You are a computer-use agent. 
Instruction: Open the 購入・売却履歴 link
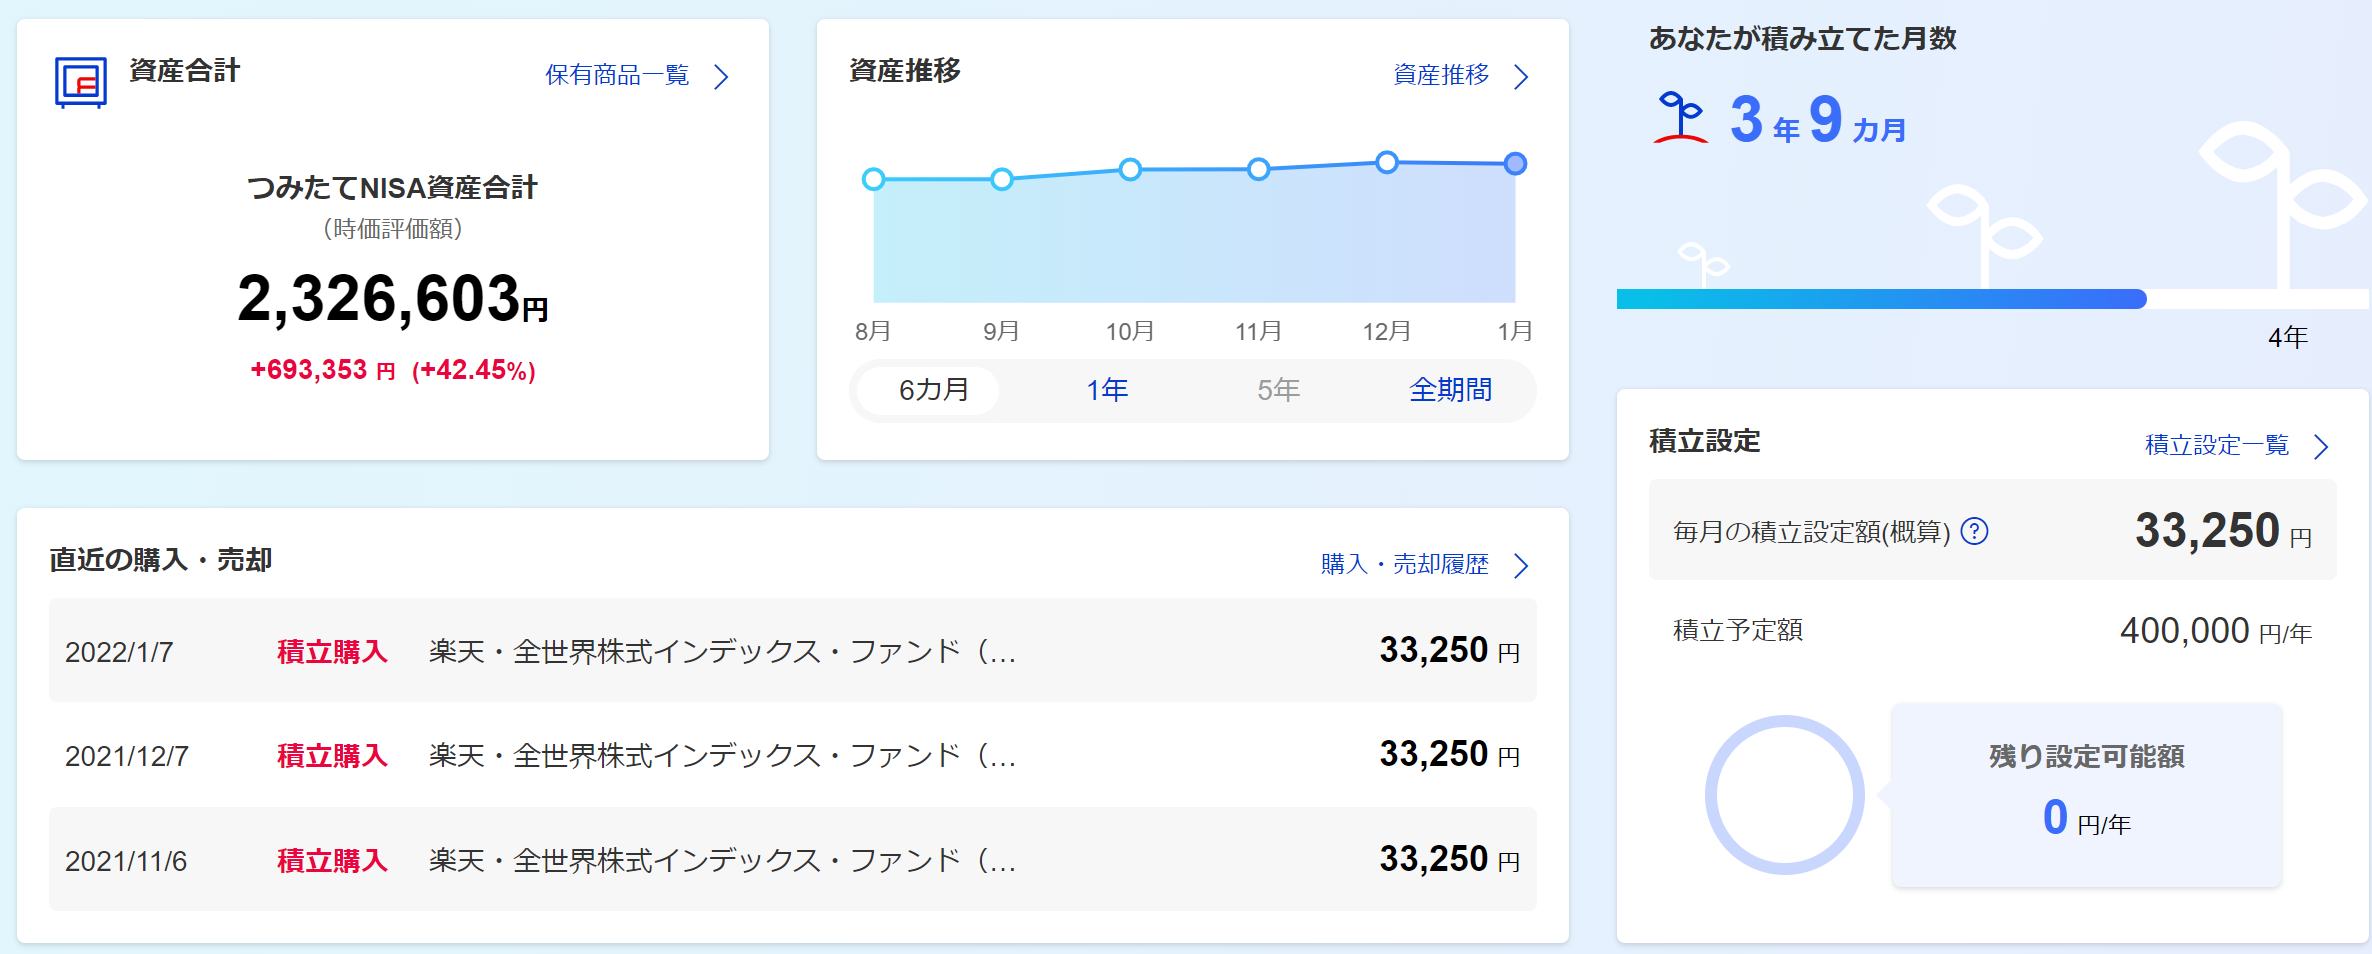pyautogui.click(x=1404, y=565)
